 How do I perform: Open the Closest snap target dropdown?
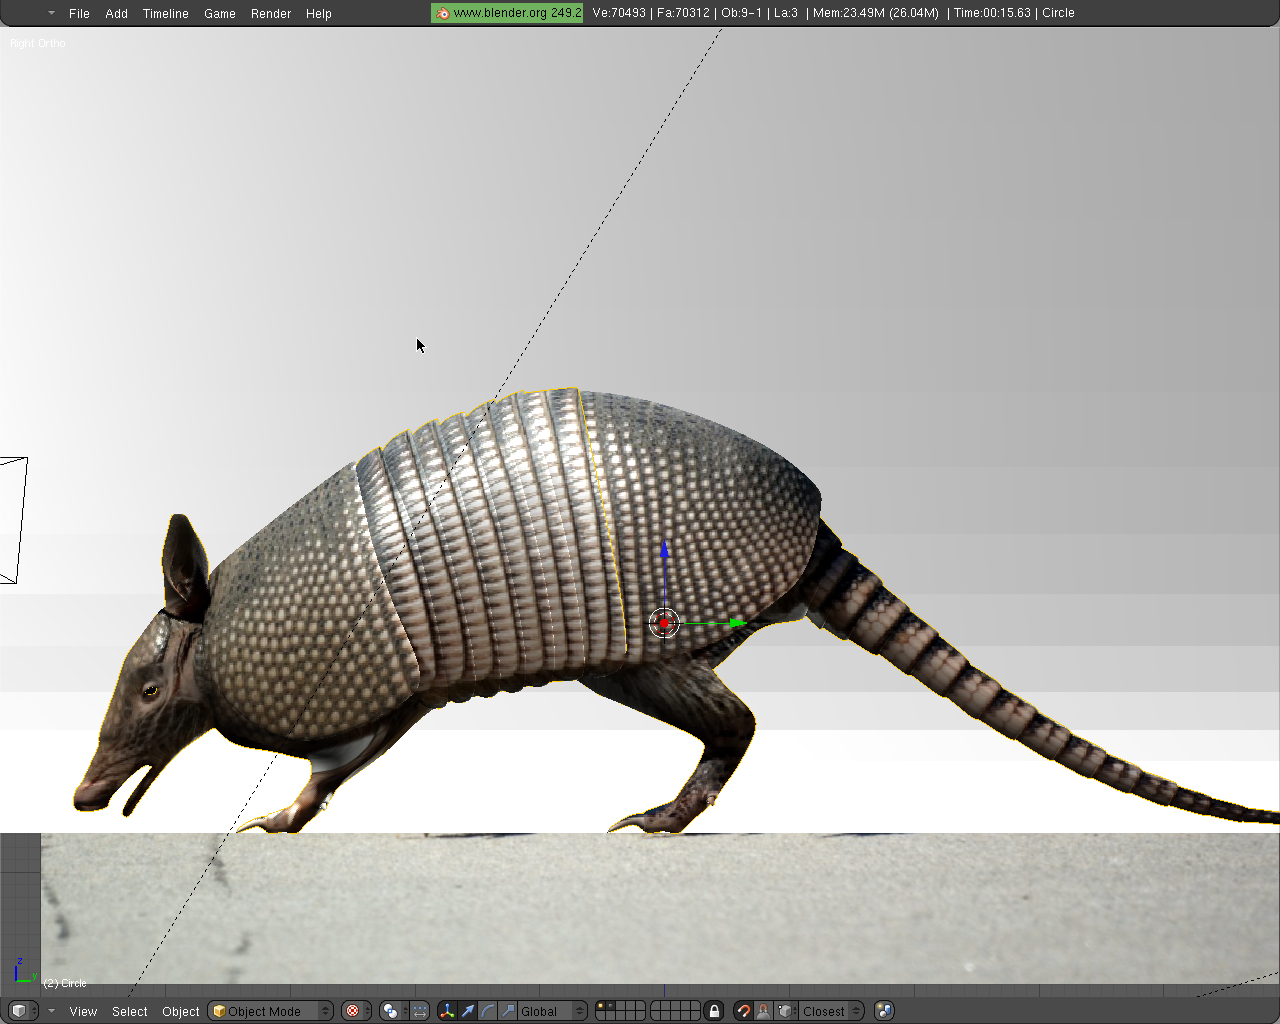coord(831,1011)
